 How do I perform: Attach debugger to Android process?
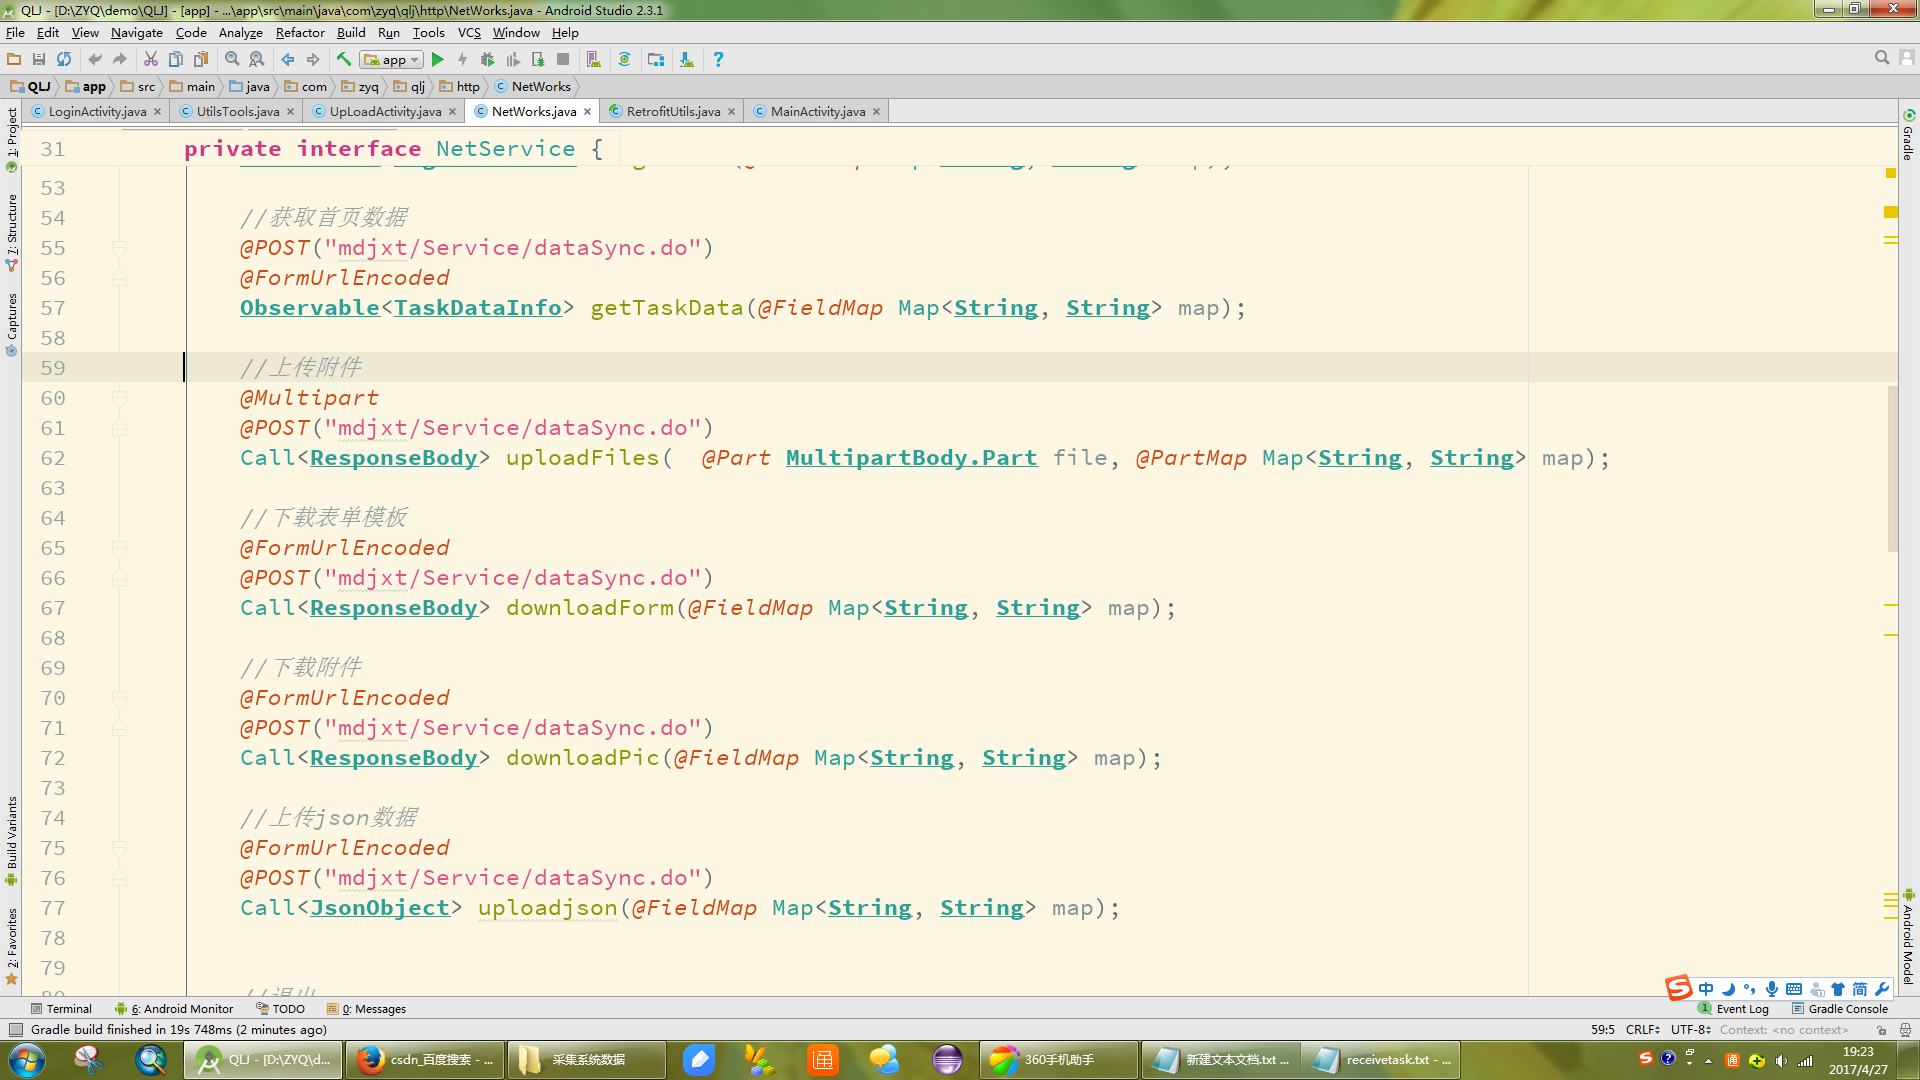538,60
